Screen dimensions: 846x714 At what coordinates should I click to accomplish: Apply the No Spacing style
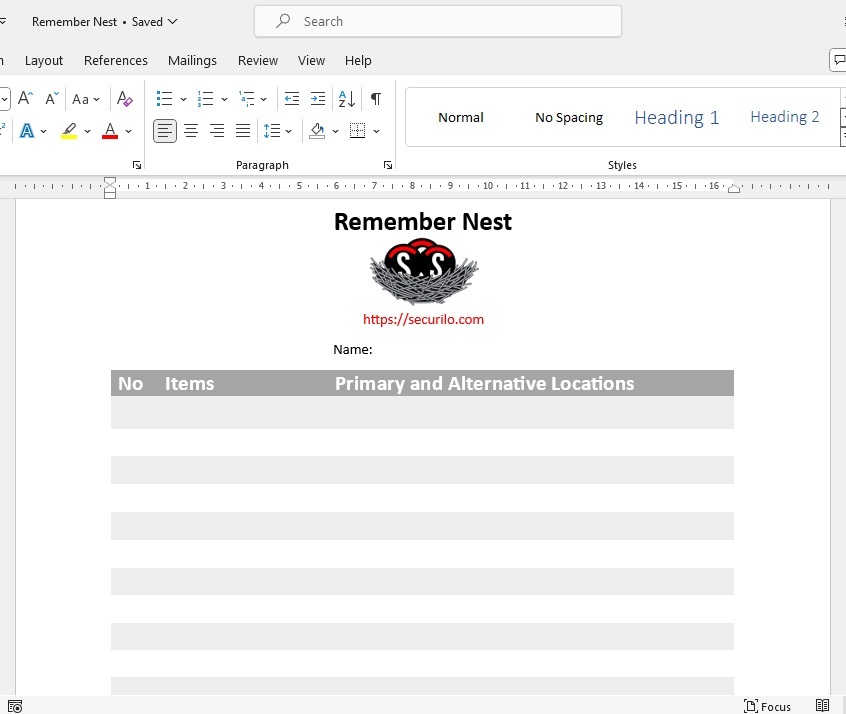pyautogui.click(x=569, y=117)
